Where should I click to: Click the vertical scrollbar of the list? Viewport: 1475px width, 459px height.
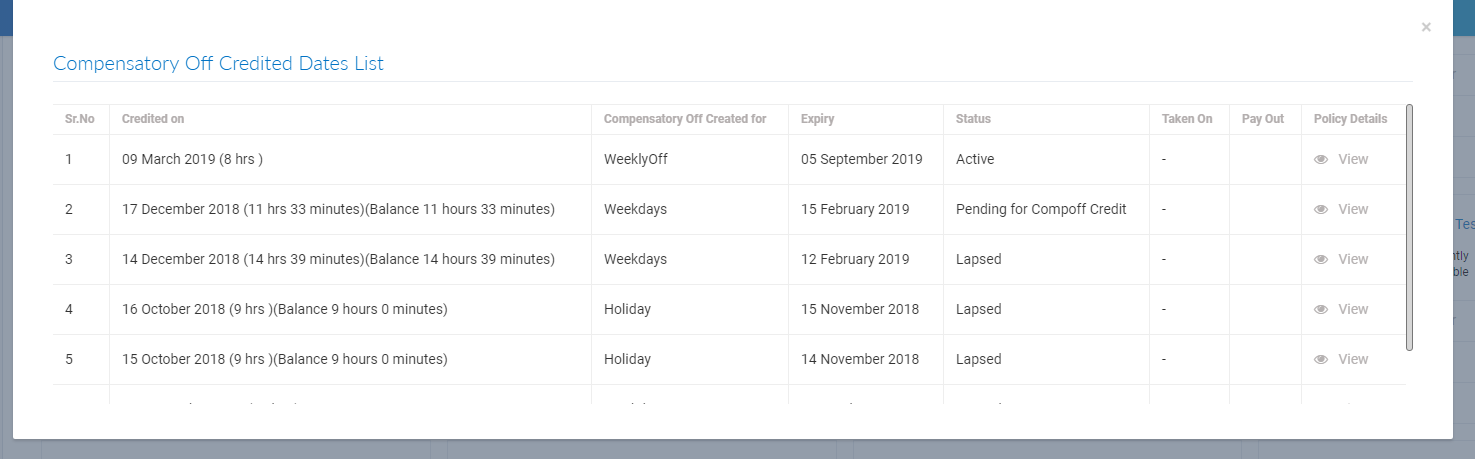tap(1409, 227)
